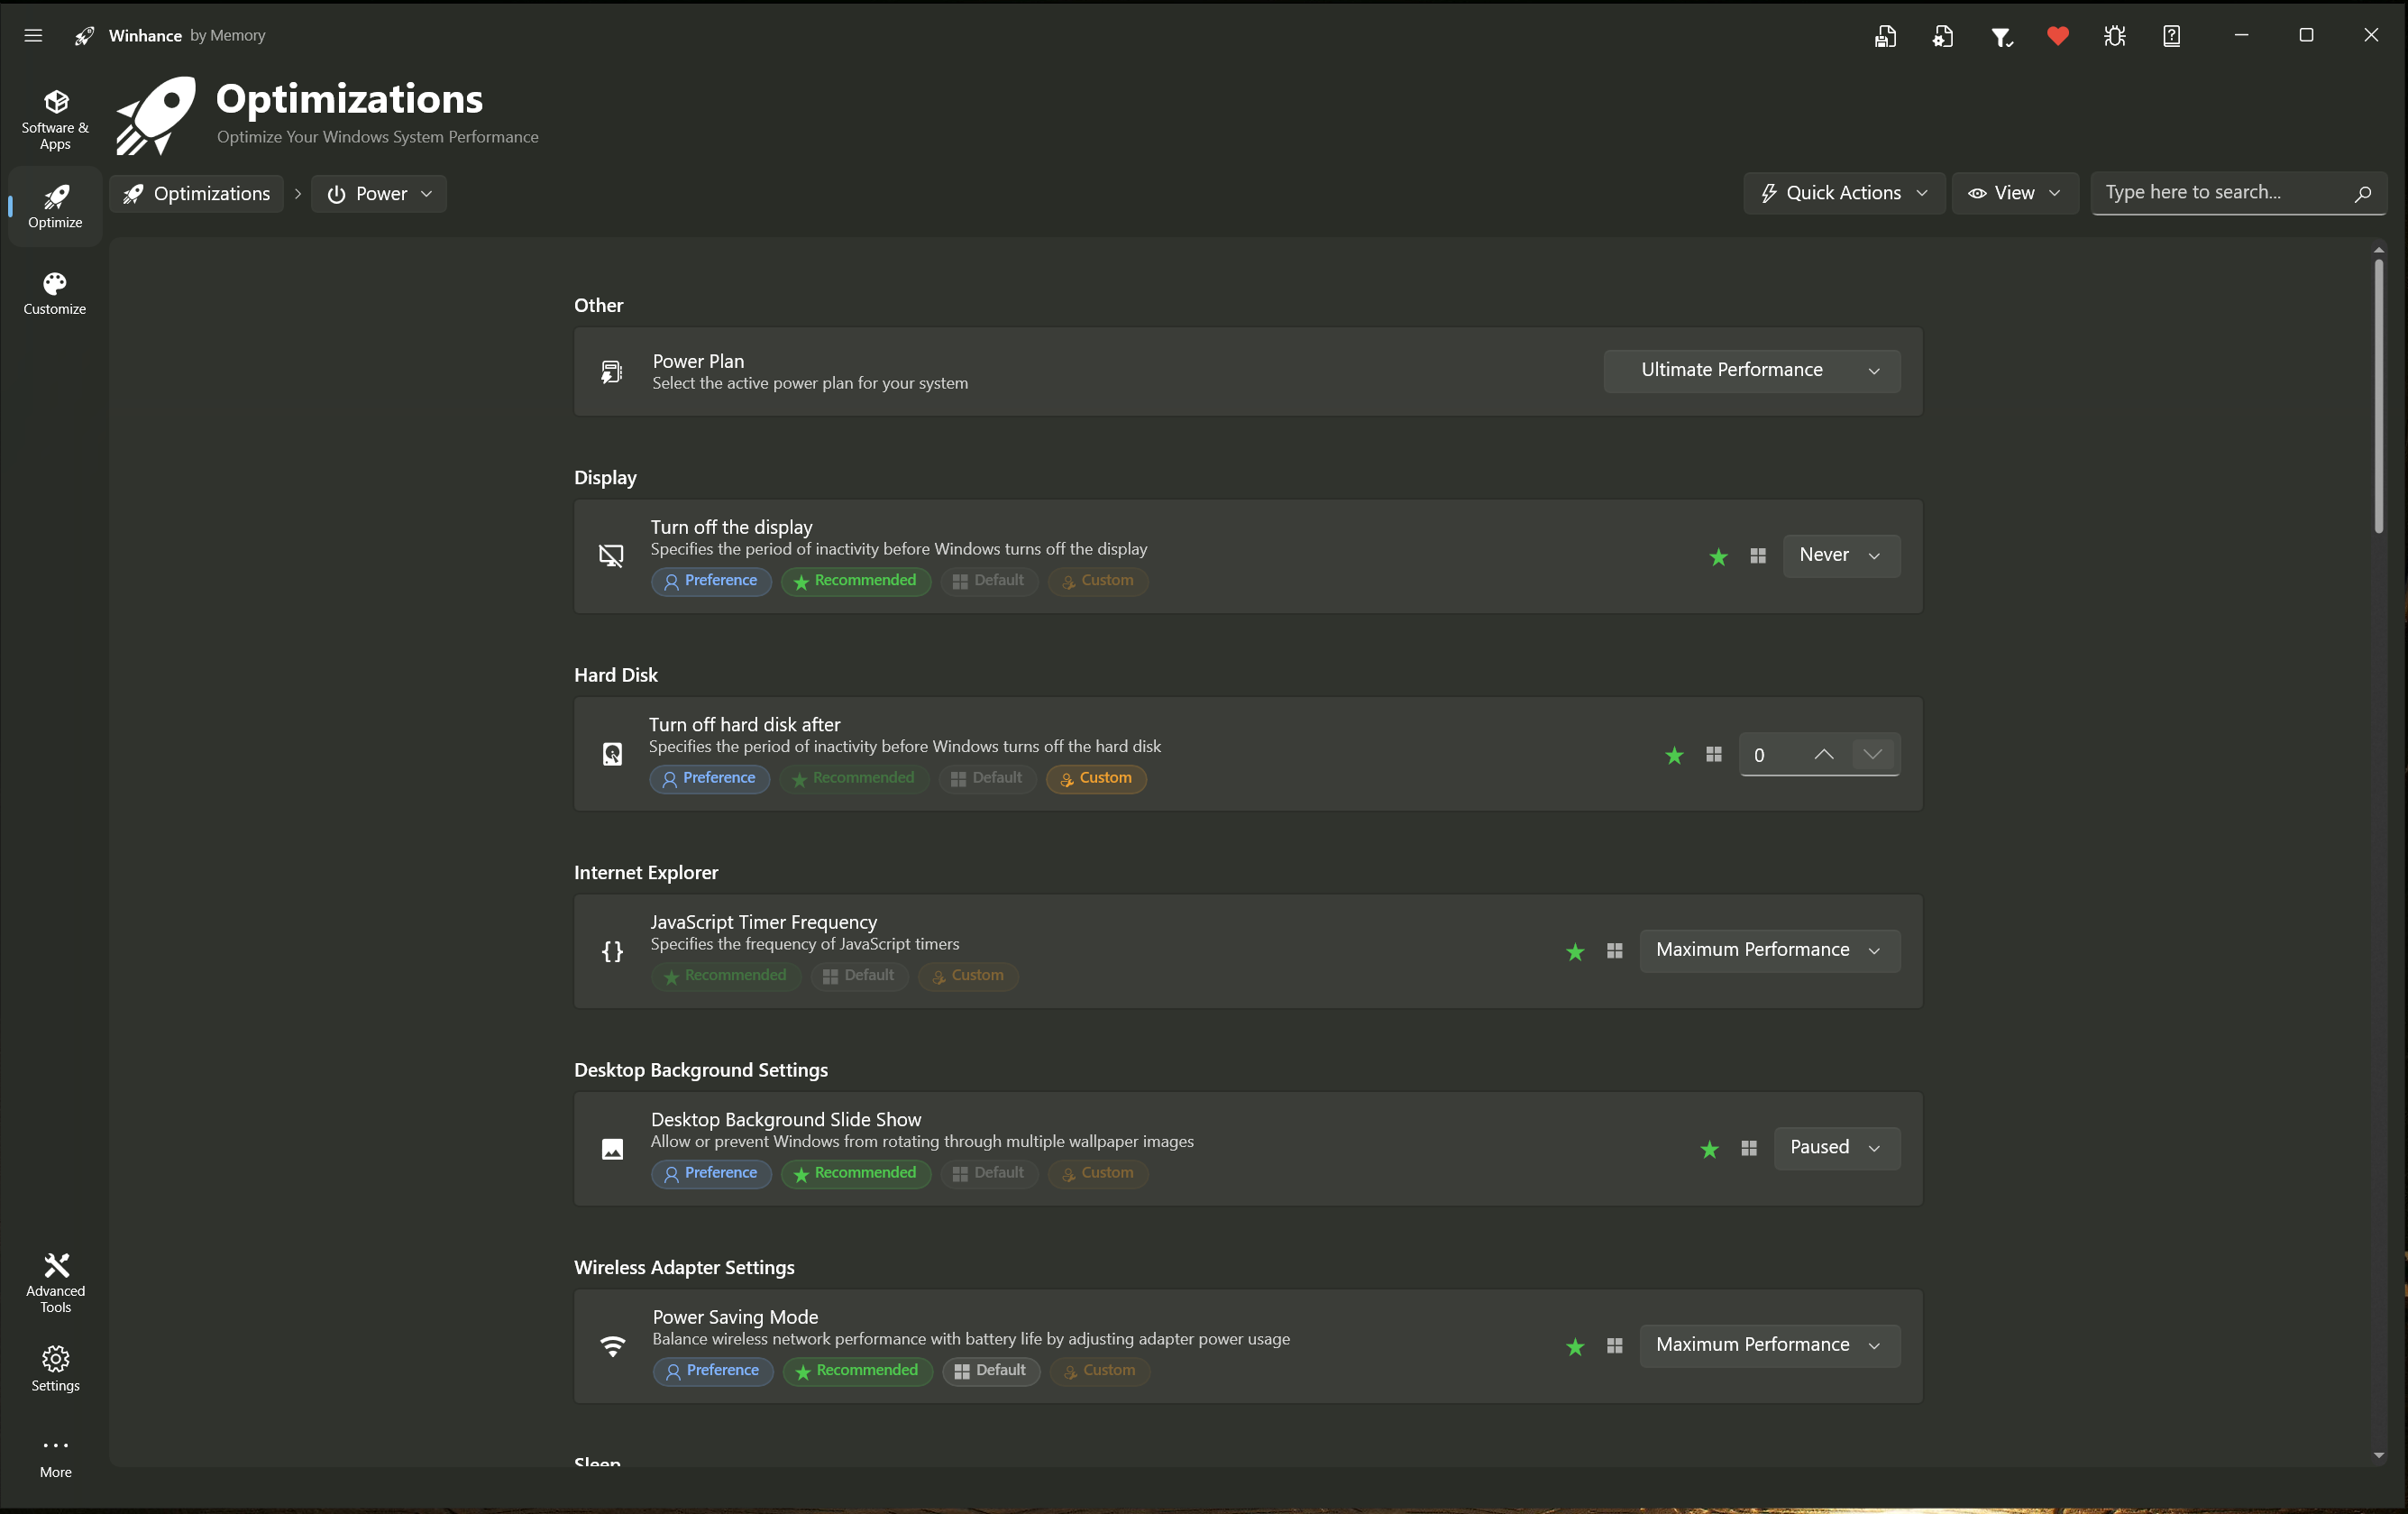Viewport: 2408px width, 1514px height.
Task: Open the View menu
Action: (2014, 193)
